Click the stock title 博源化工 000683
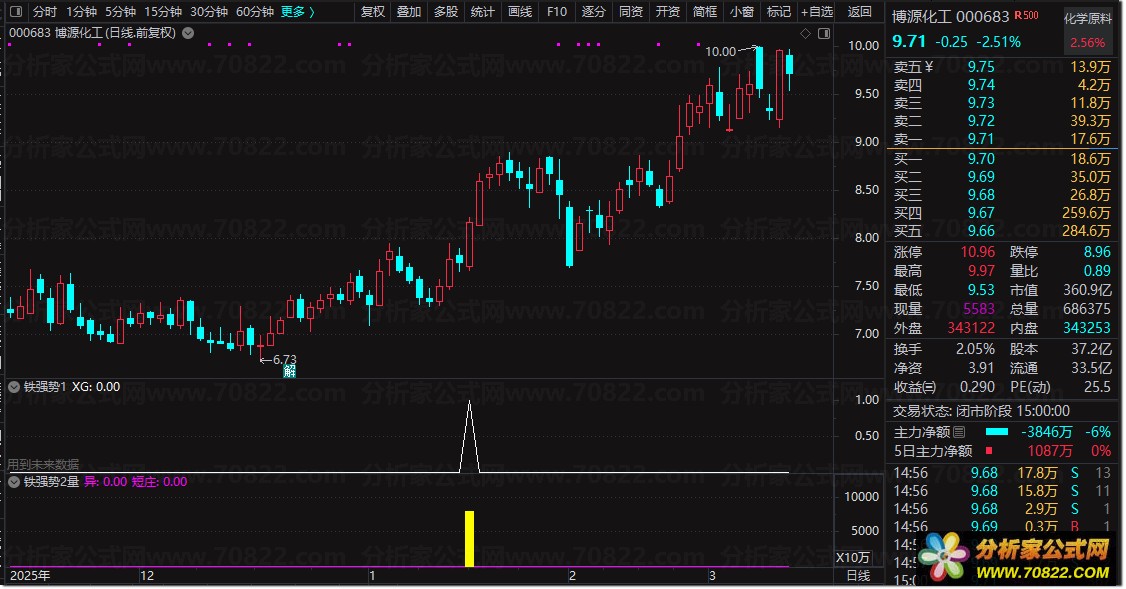Viewport: 1126px width, 589px height. 950,17
